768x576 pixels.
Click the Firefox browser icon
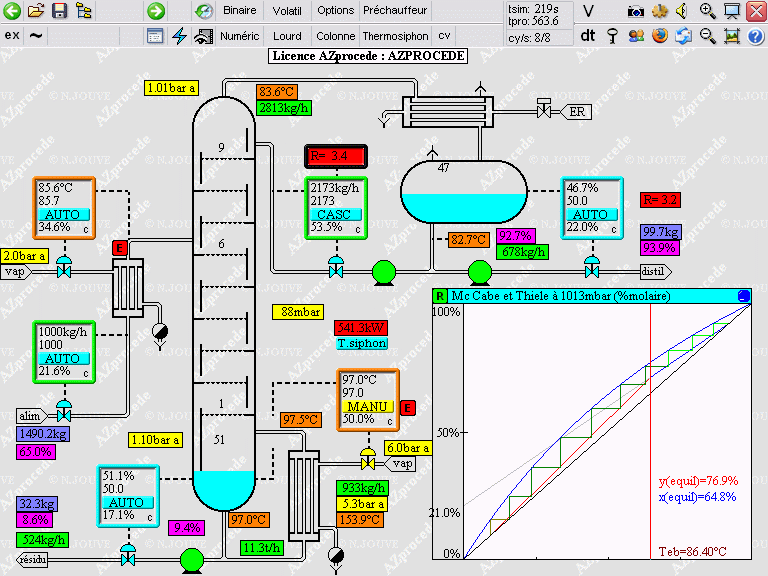(659, 36)
